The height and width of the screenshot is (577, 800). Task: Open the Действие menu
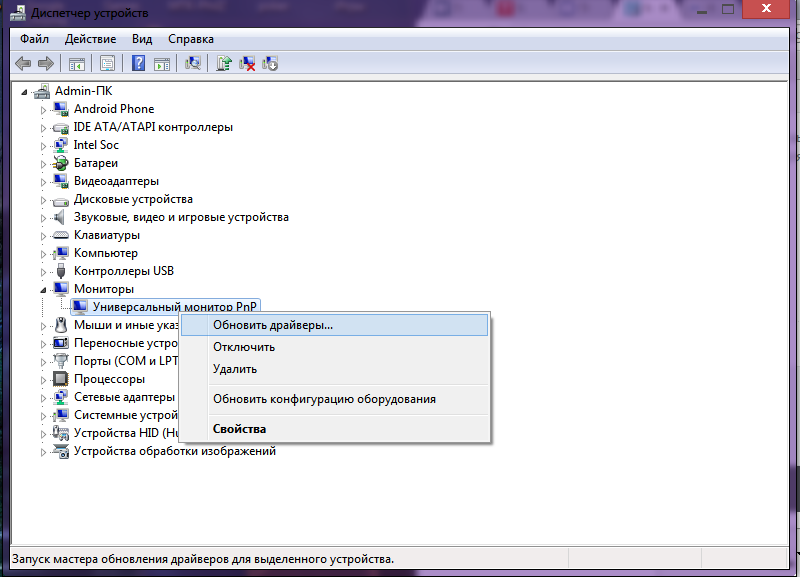point(90,39)
